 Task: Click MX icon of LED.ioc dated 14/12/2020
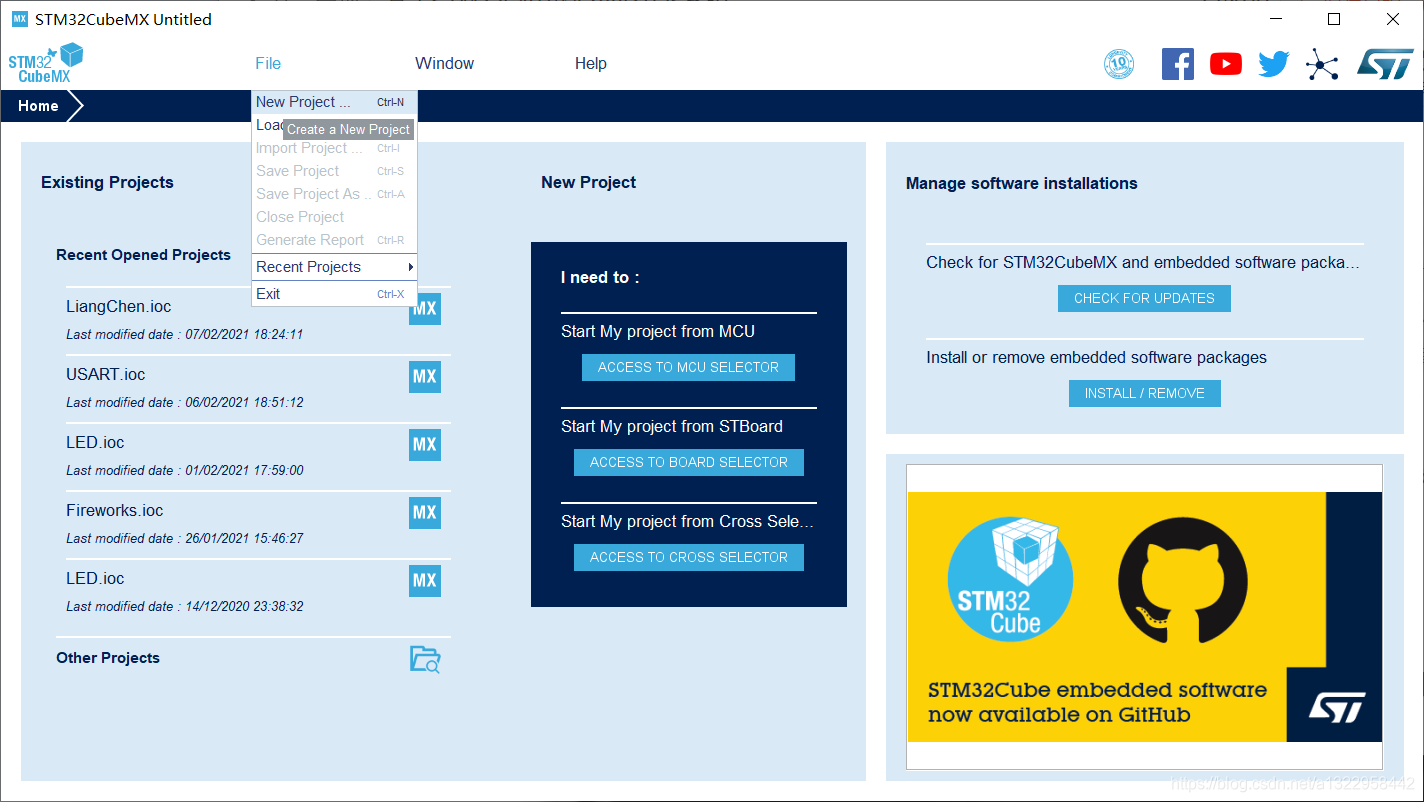(x=425, y=581)
